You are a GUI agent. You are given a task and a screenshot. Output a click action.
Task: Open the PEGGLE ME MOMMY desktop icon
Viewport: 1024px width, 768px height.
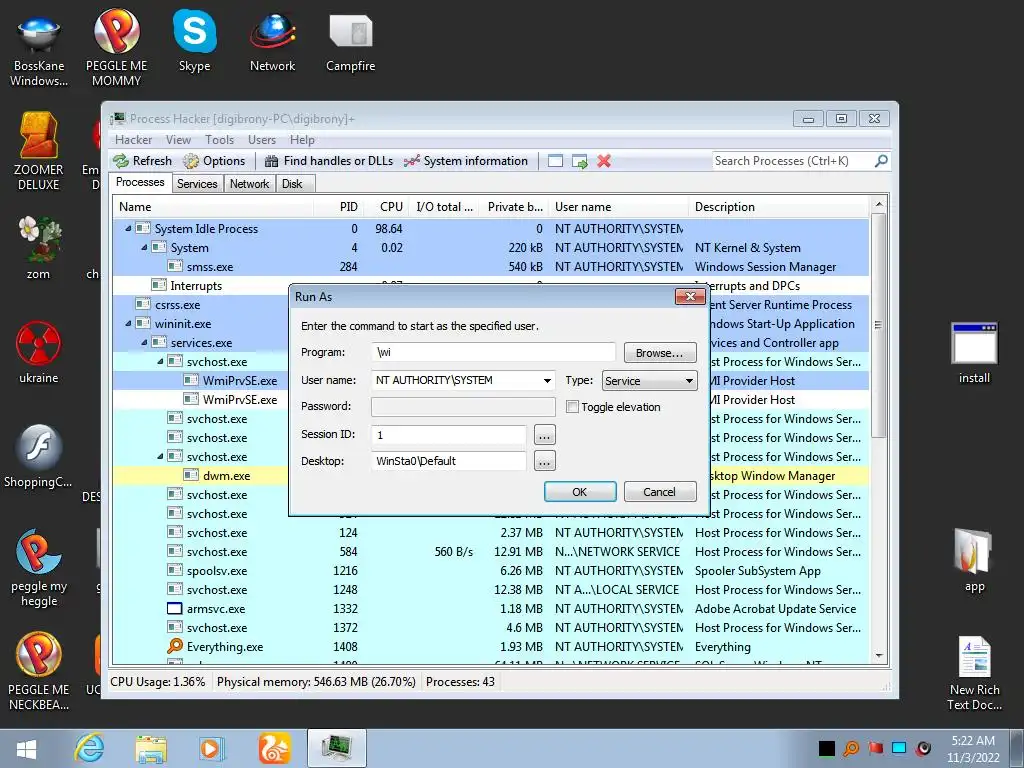click(116, 48)
